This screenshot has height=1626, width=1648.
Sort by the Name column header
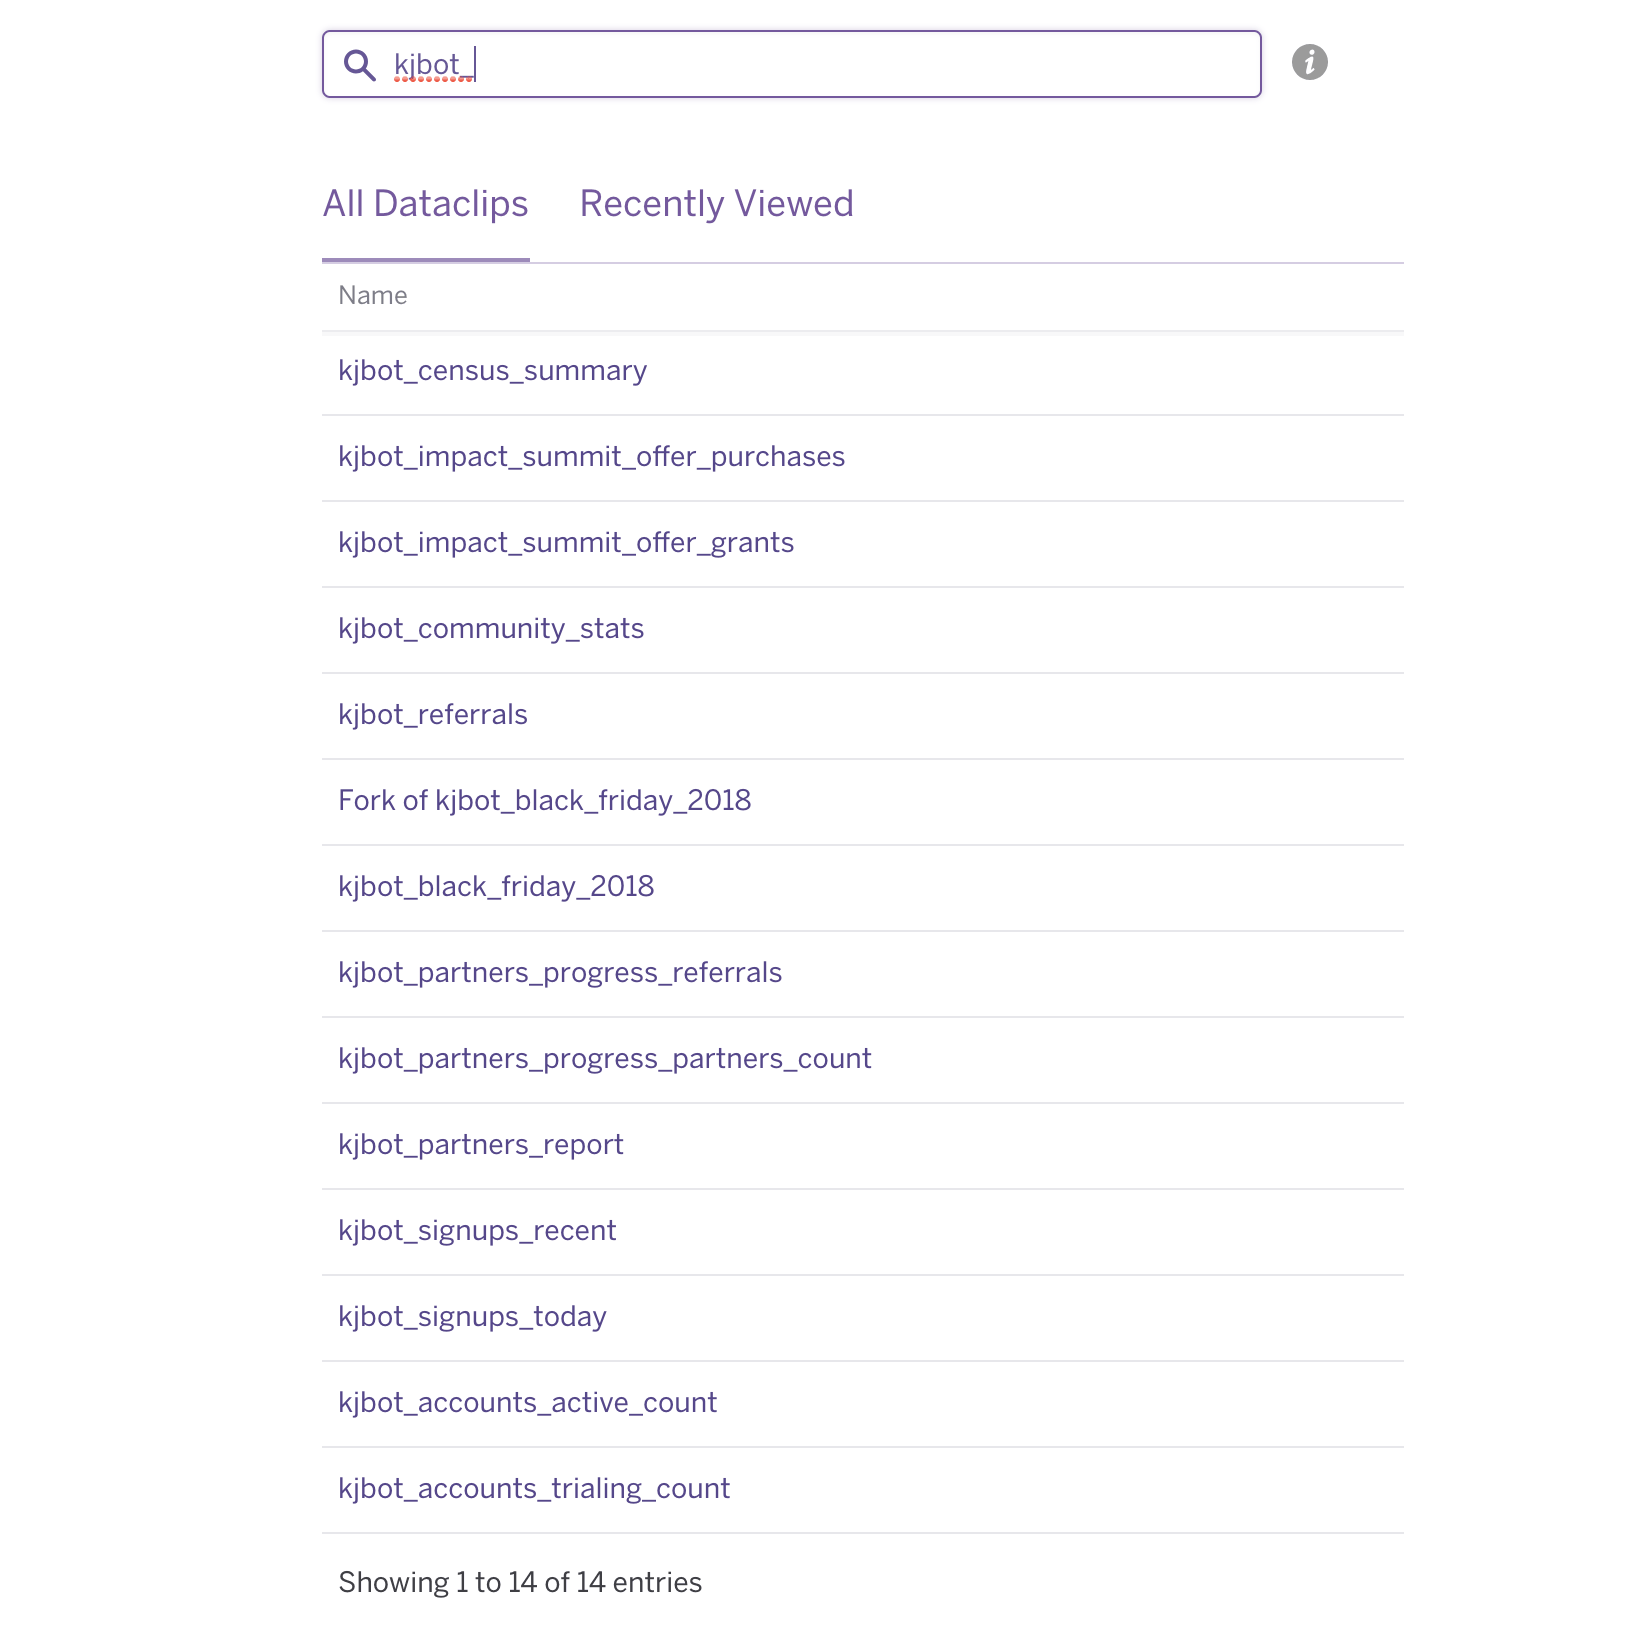pyautogui.click(x=372, y=296)
